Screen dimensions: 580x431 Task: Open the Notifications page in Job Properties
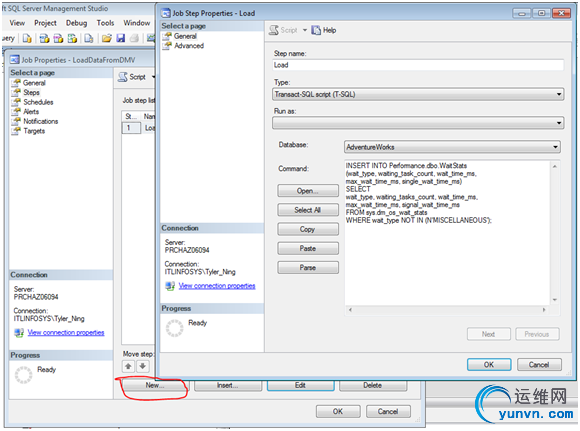pos(41,121)
